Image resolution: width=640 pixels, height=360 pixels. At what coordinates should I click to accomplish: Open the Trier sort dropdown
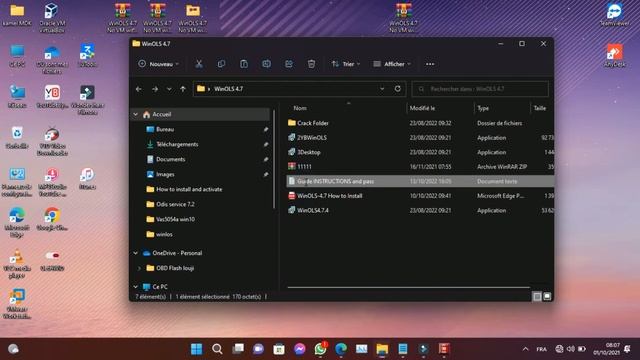(346, 64)
